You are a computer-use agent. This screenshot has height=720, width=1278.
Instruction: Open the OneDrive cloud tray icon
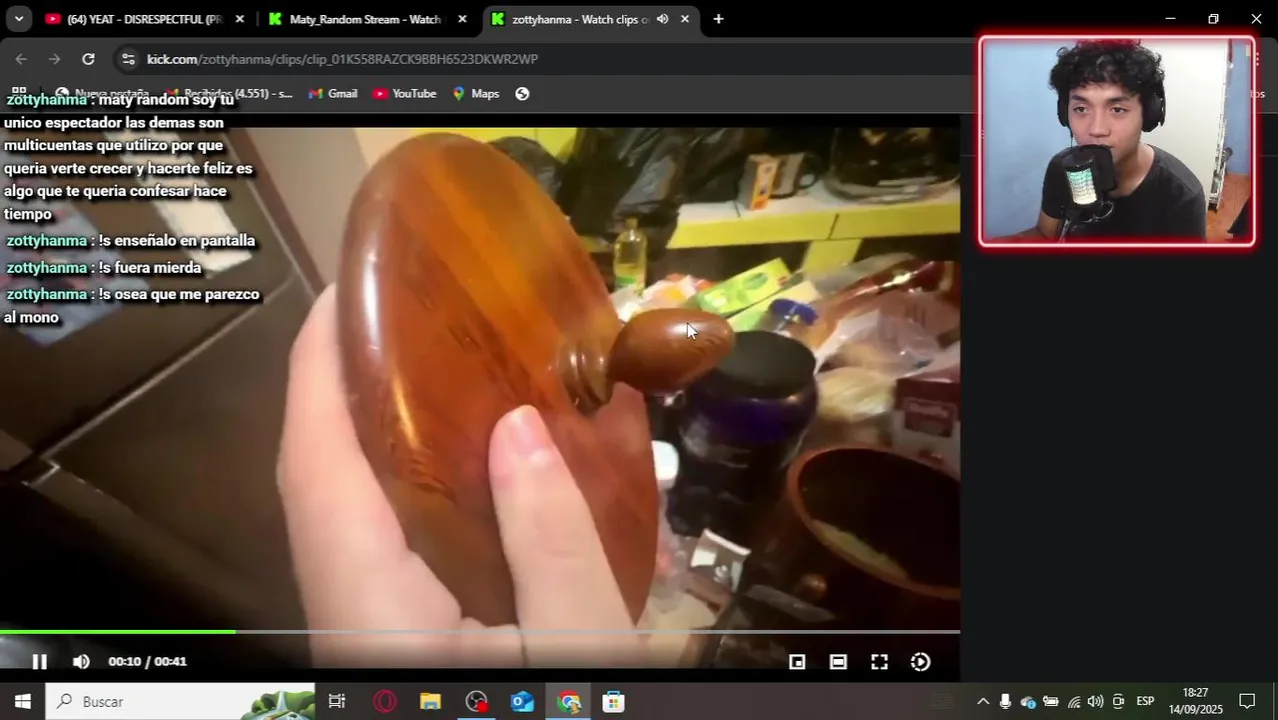tap(1028, 701)
